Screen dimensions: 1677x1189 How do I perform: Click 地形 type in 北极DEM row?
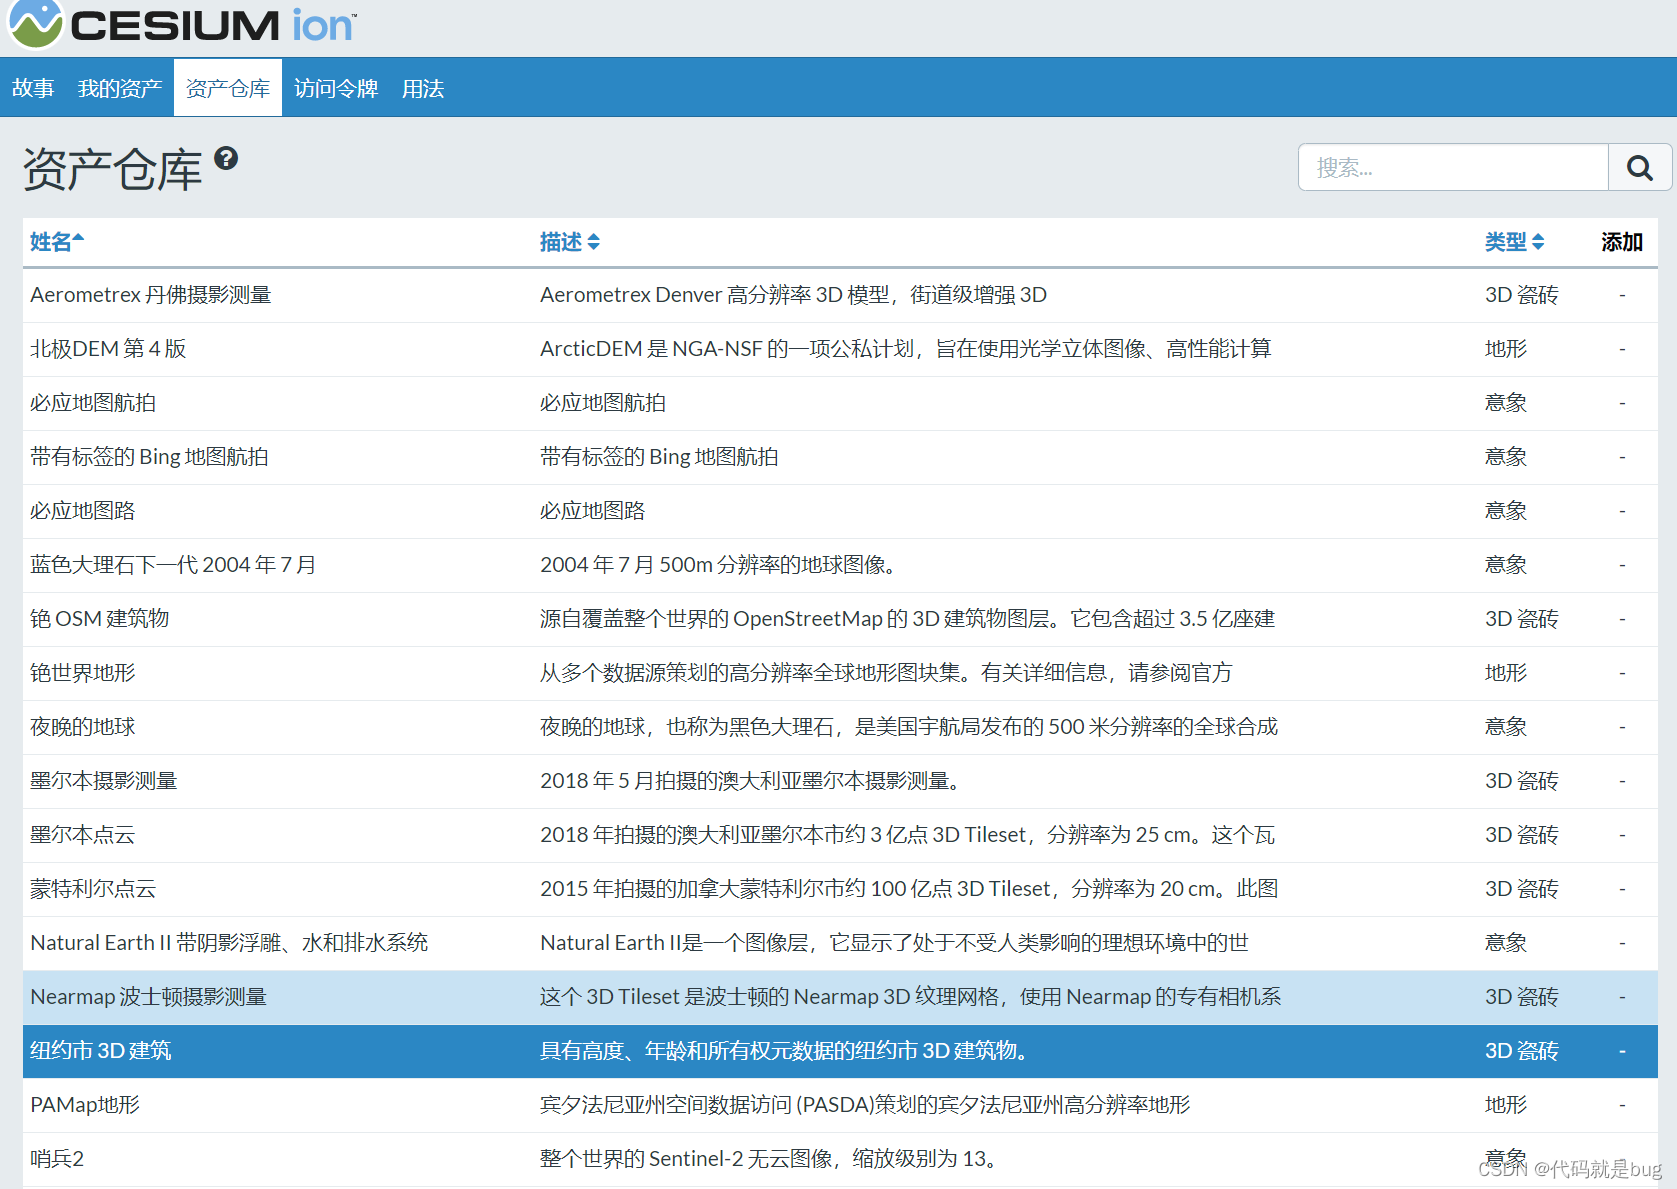1506,349
